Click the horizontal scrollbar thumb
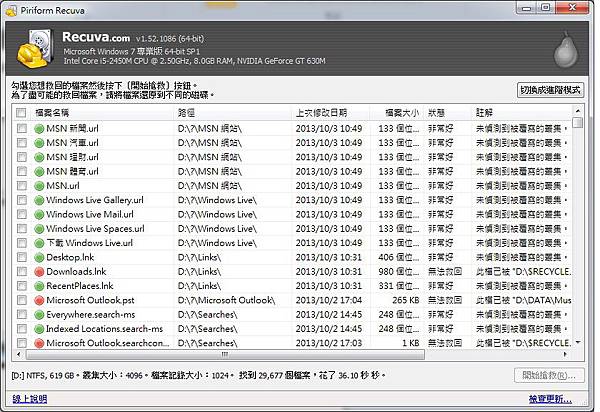The height and width of the screenshot is (412, 600). pos(225,355)
